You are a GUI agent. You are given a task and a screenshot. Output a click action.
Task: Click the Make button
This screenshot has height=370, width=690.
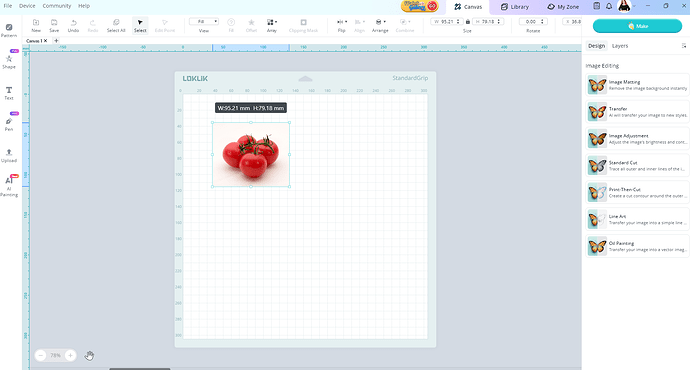coord(637,26)
